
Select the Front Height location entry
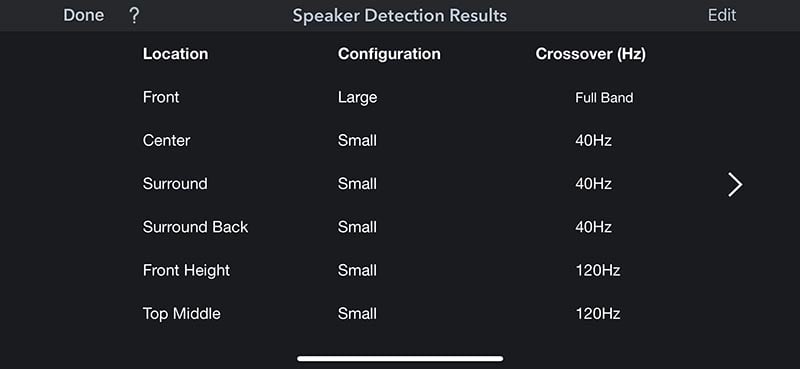tap(186, 270)
